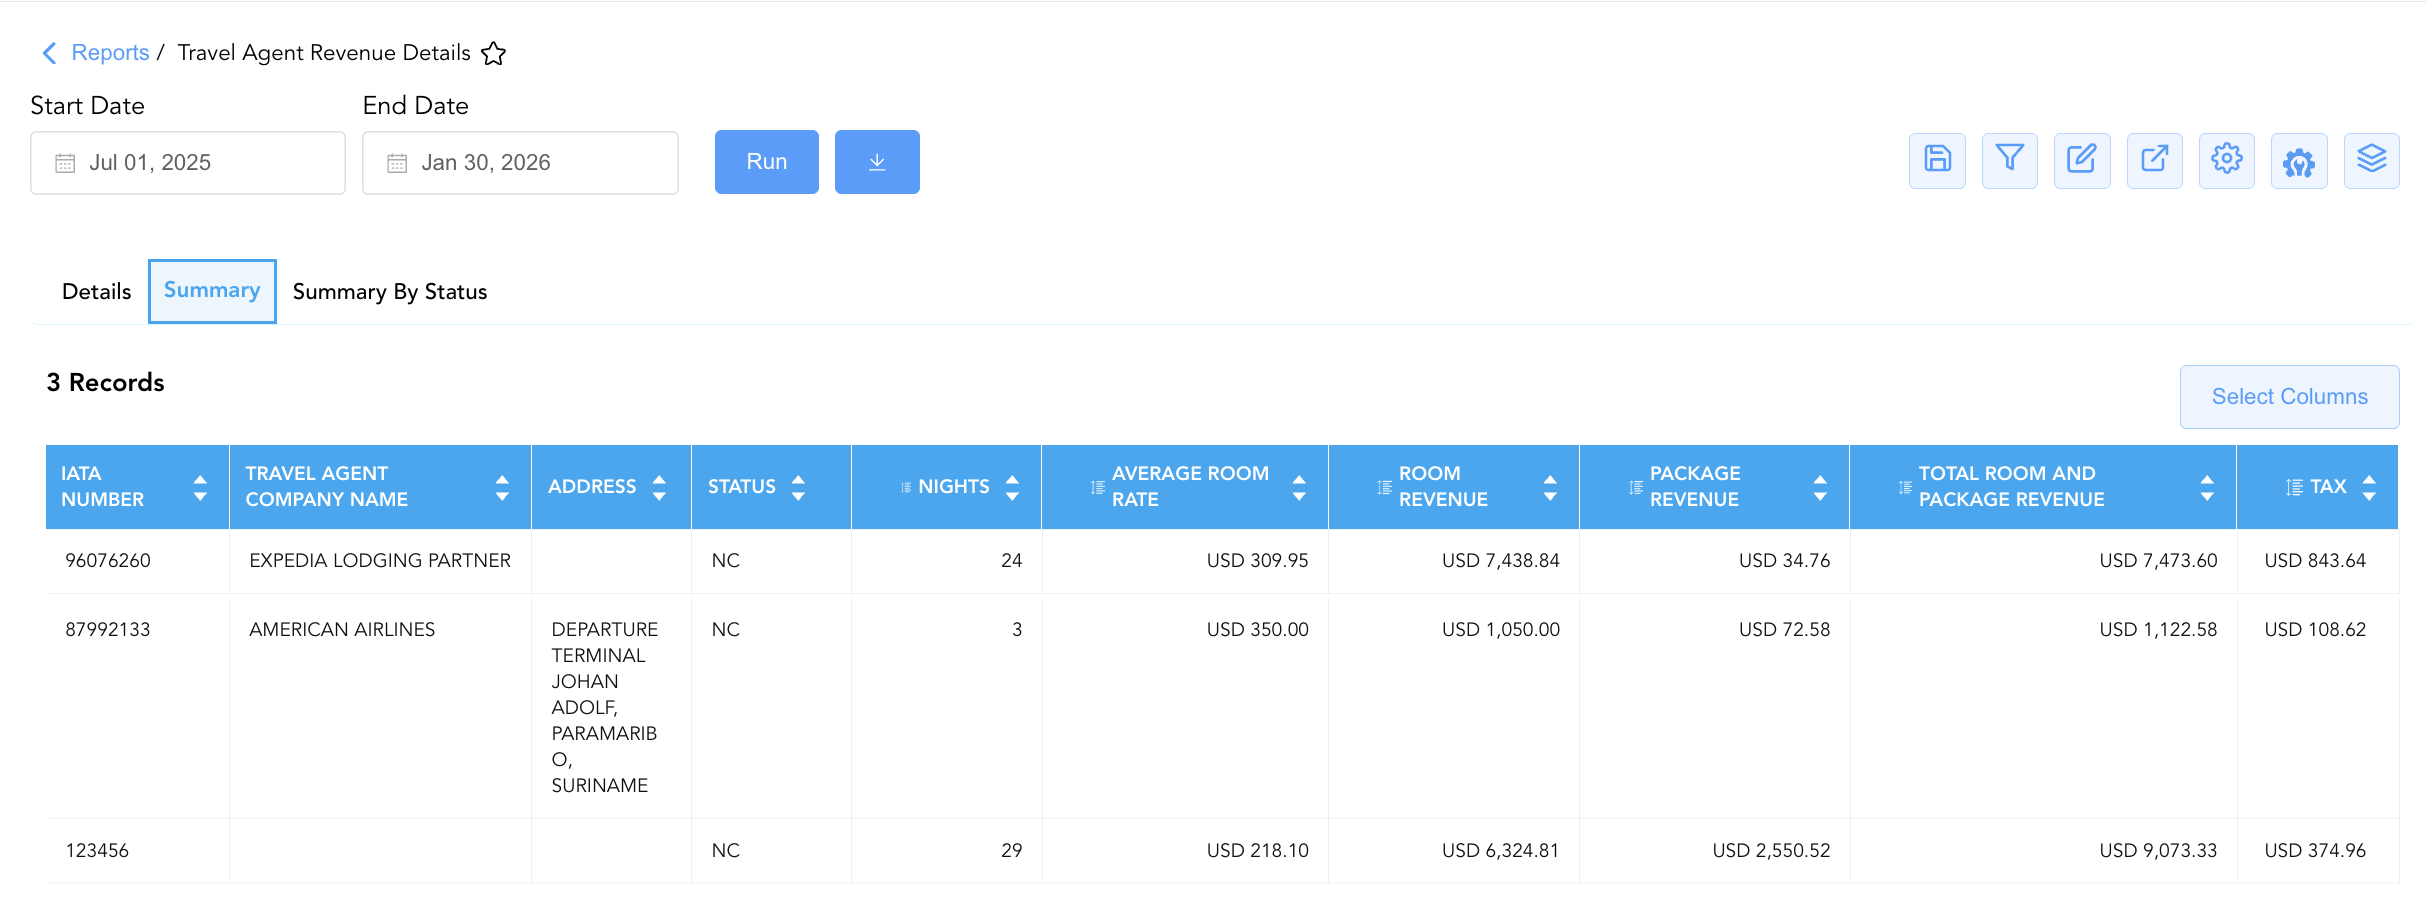This screenshot has width=2426, height=912.
Task: Sort by Package Revenue column arrows
Action: point(1820,487)
